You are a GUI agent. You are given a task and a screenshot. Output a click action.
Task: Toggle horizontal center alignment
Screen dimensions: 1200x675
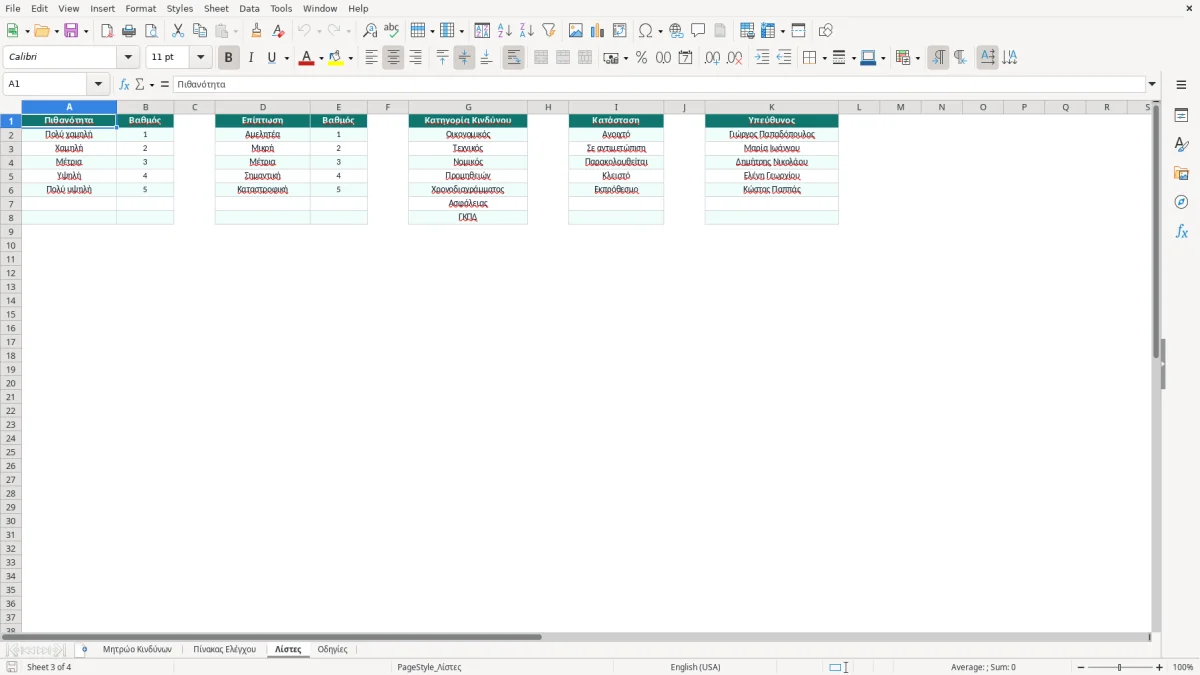393,58
